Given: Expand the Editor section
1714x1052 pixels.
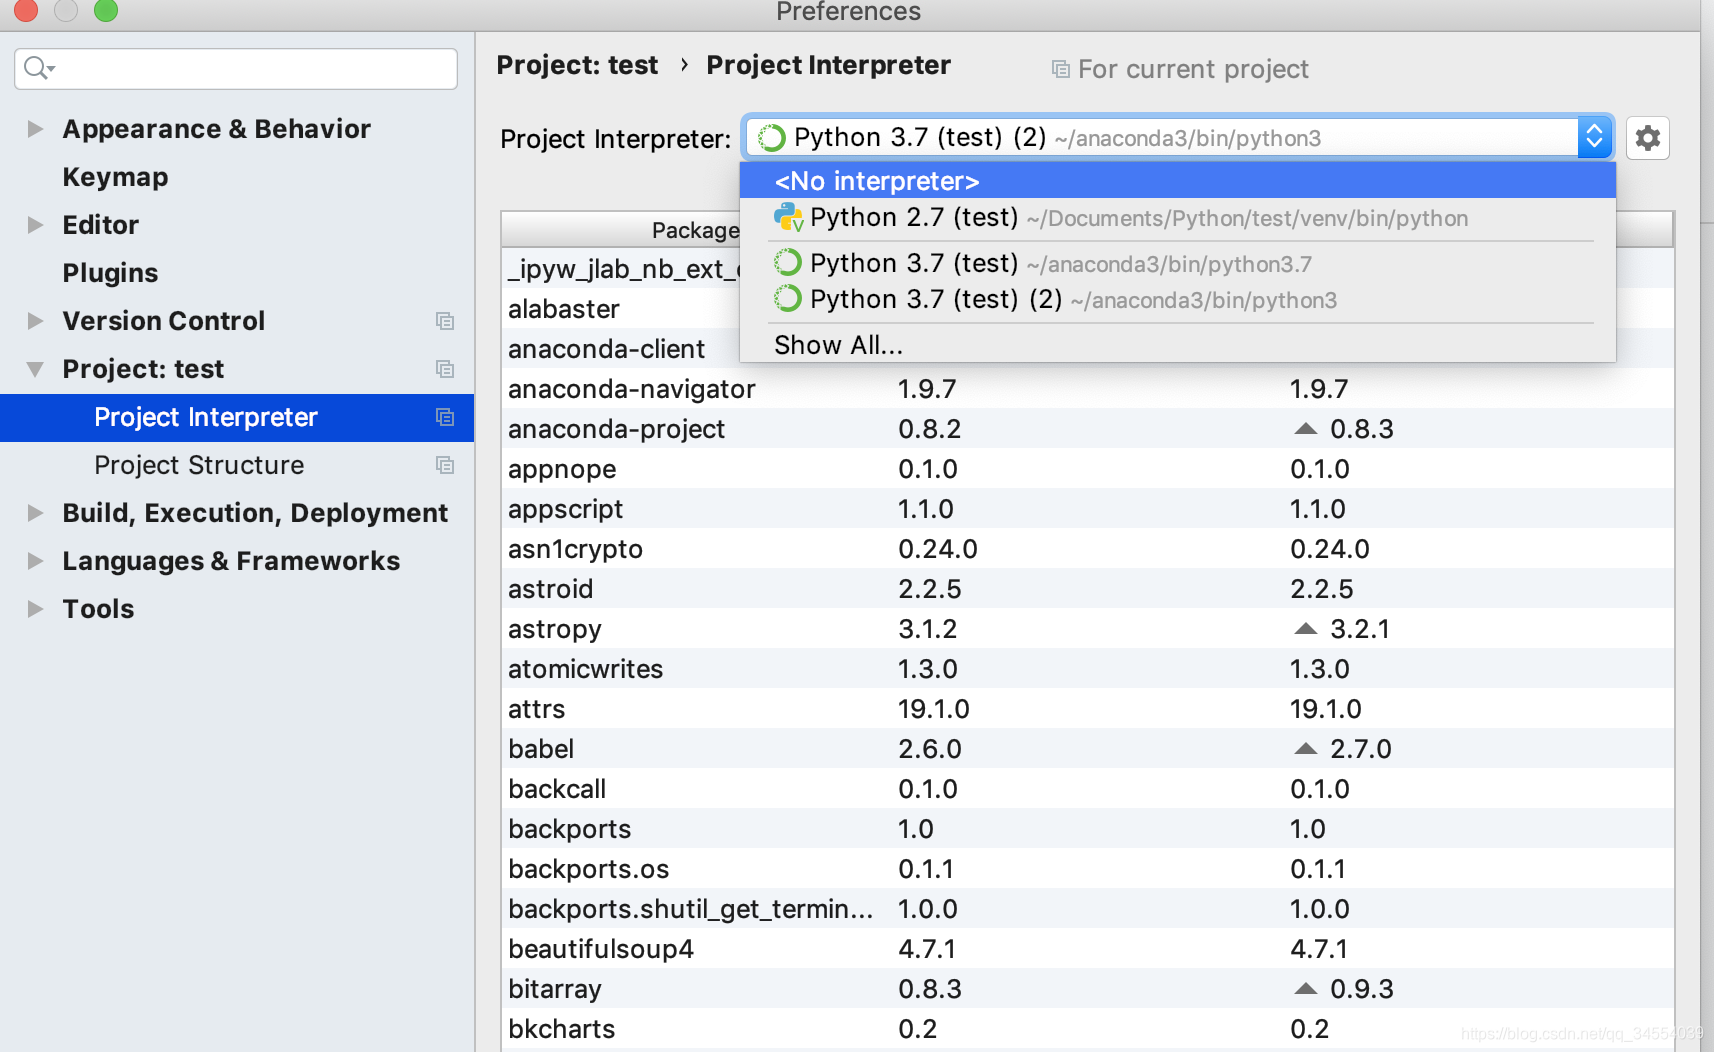Looking at the screenshot, I should pyautogui.click(x=35, y=225).
